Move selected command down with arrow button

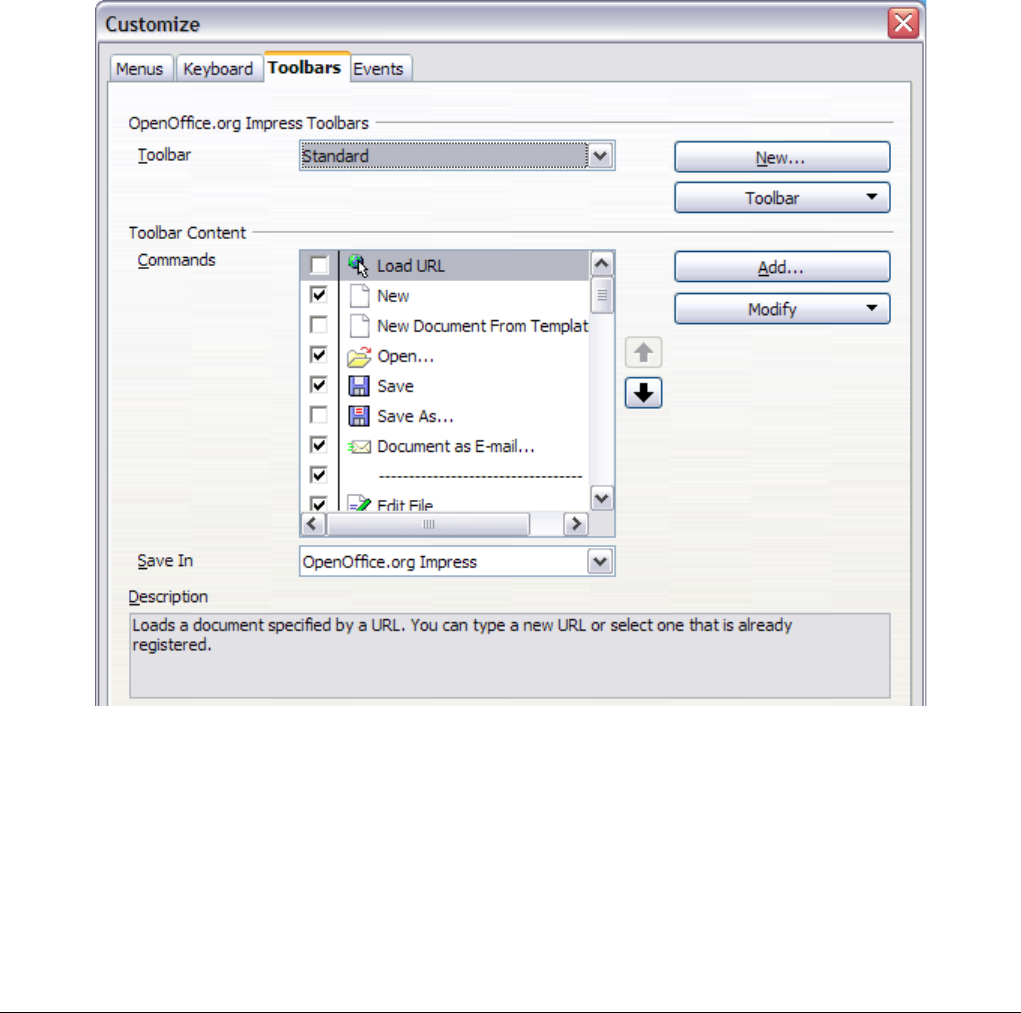(643, 393)
